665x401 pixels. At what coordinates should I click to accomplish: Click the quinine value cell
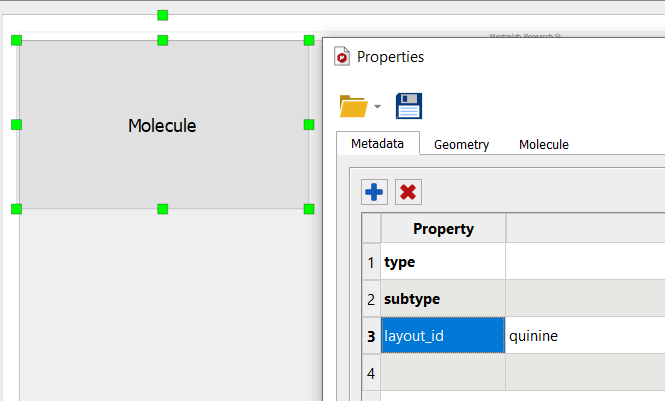585,335
